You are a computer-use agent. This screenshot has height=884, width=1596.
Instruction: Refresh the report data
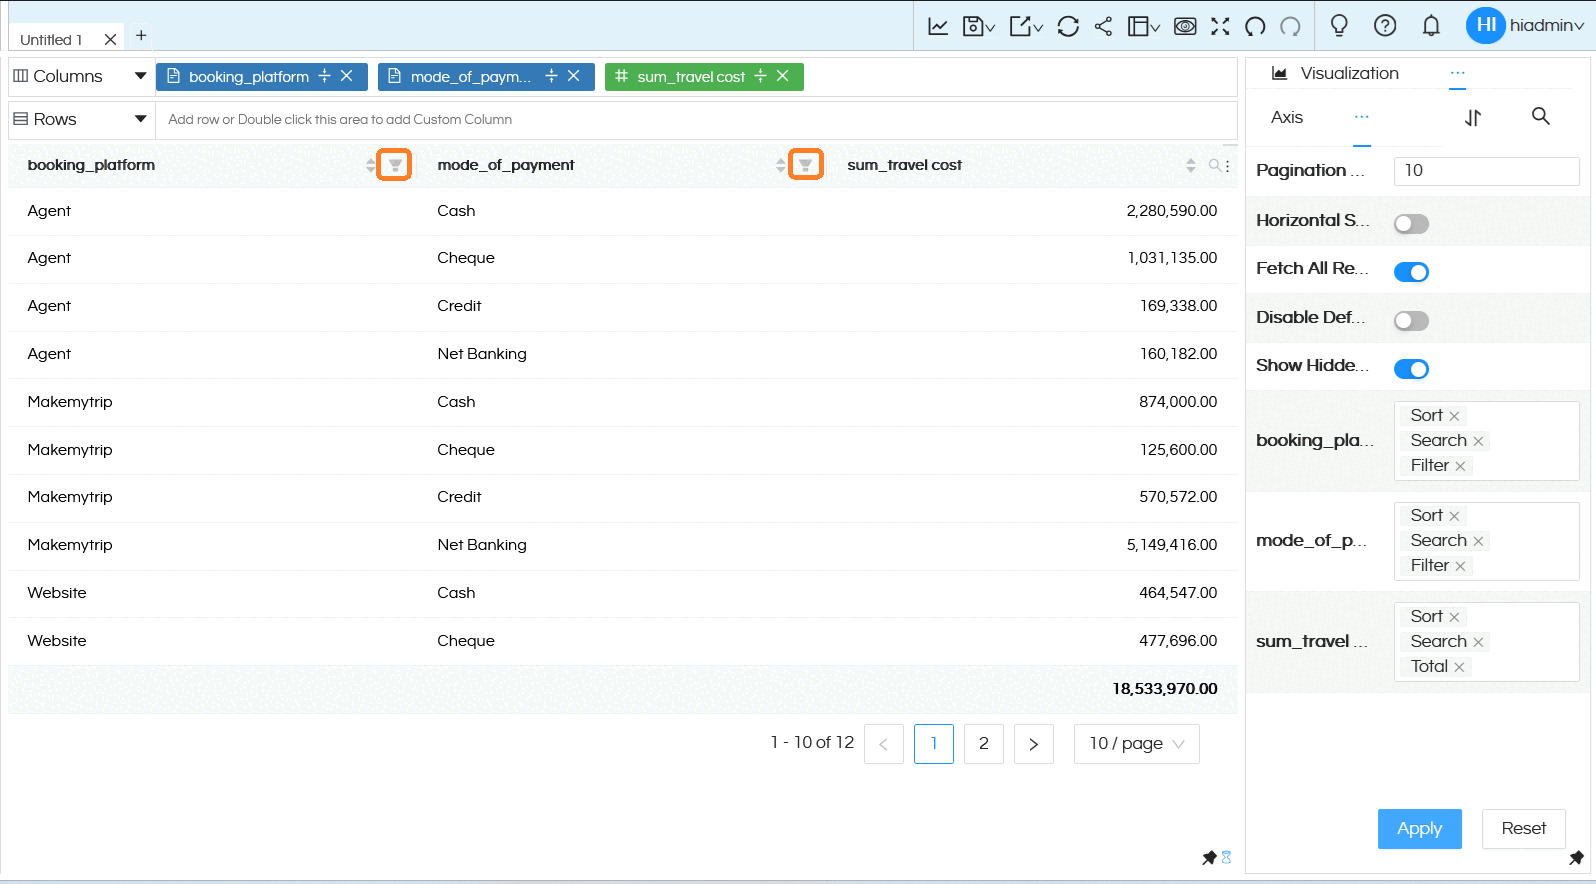[x=1068, y=26]
